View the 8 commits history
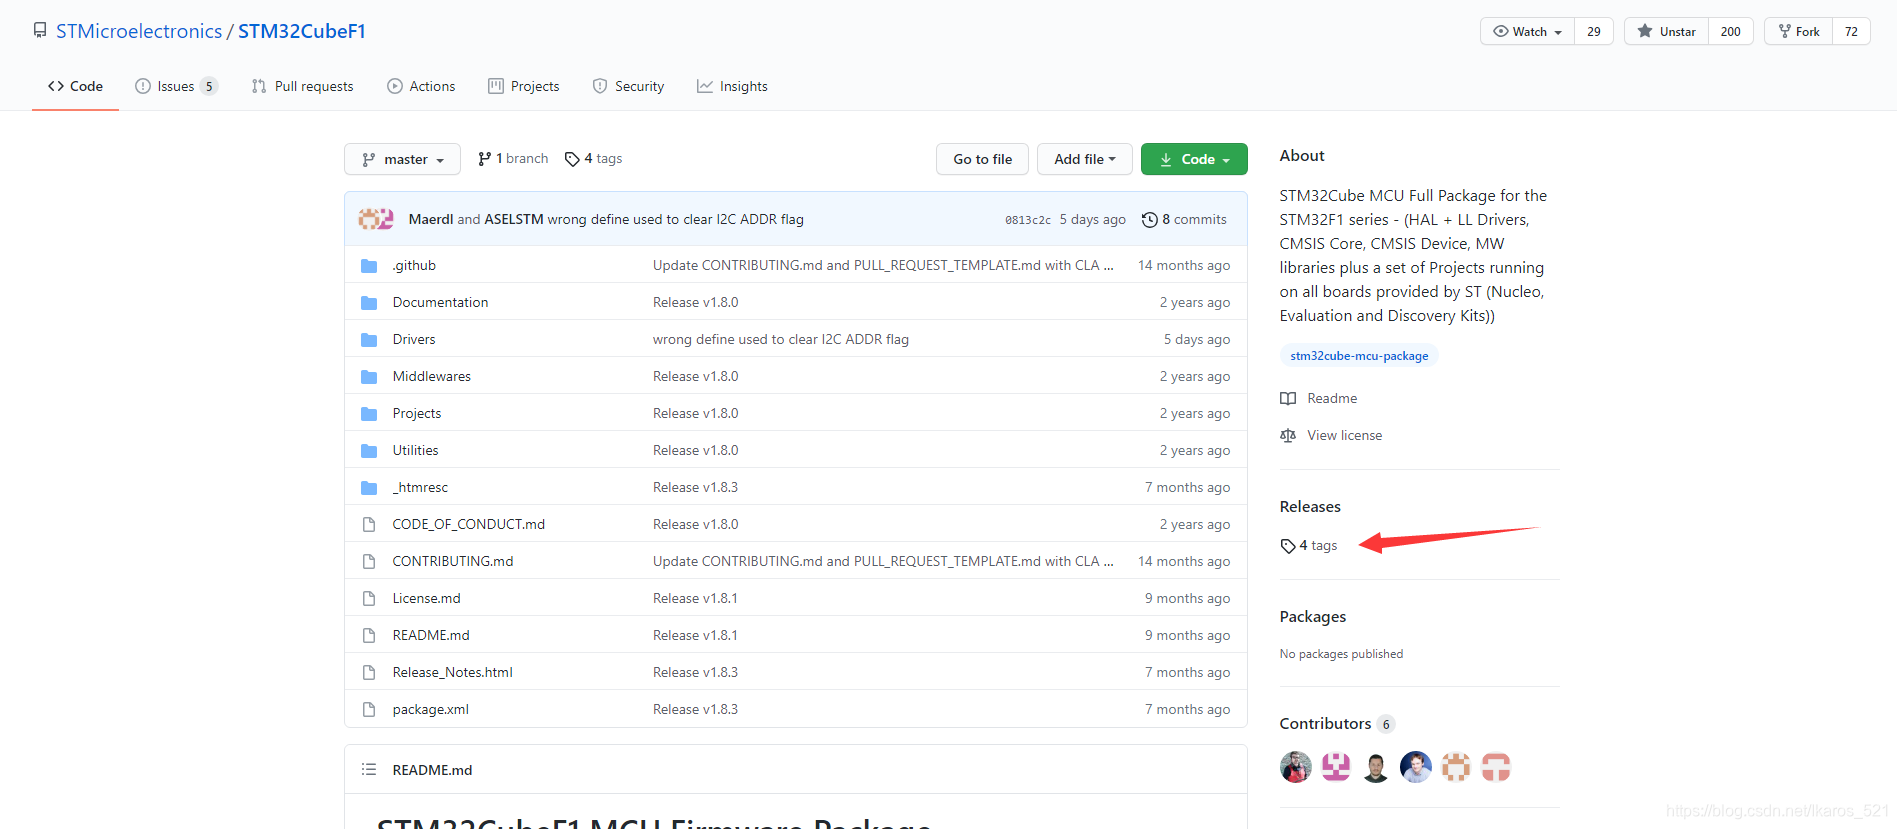 pyautogui.click(x=1184, y=219)
